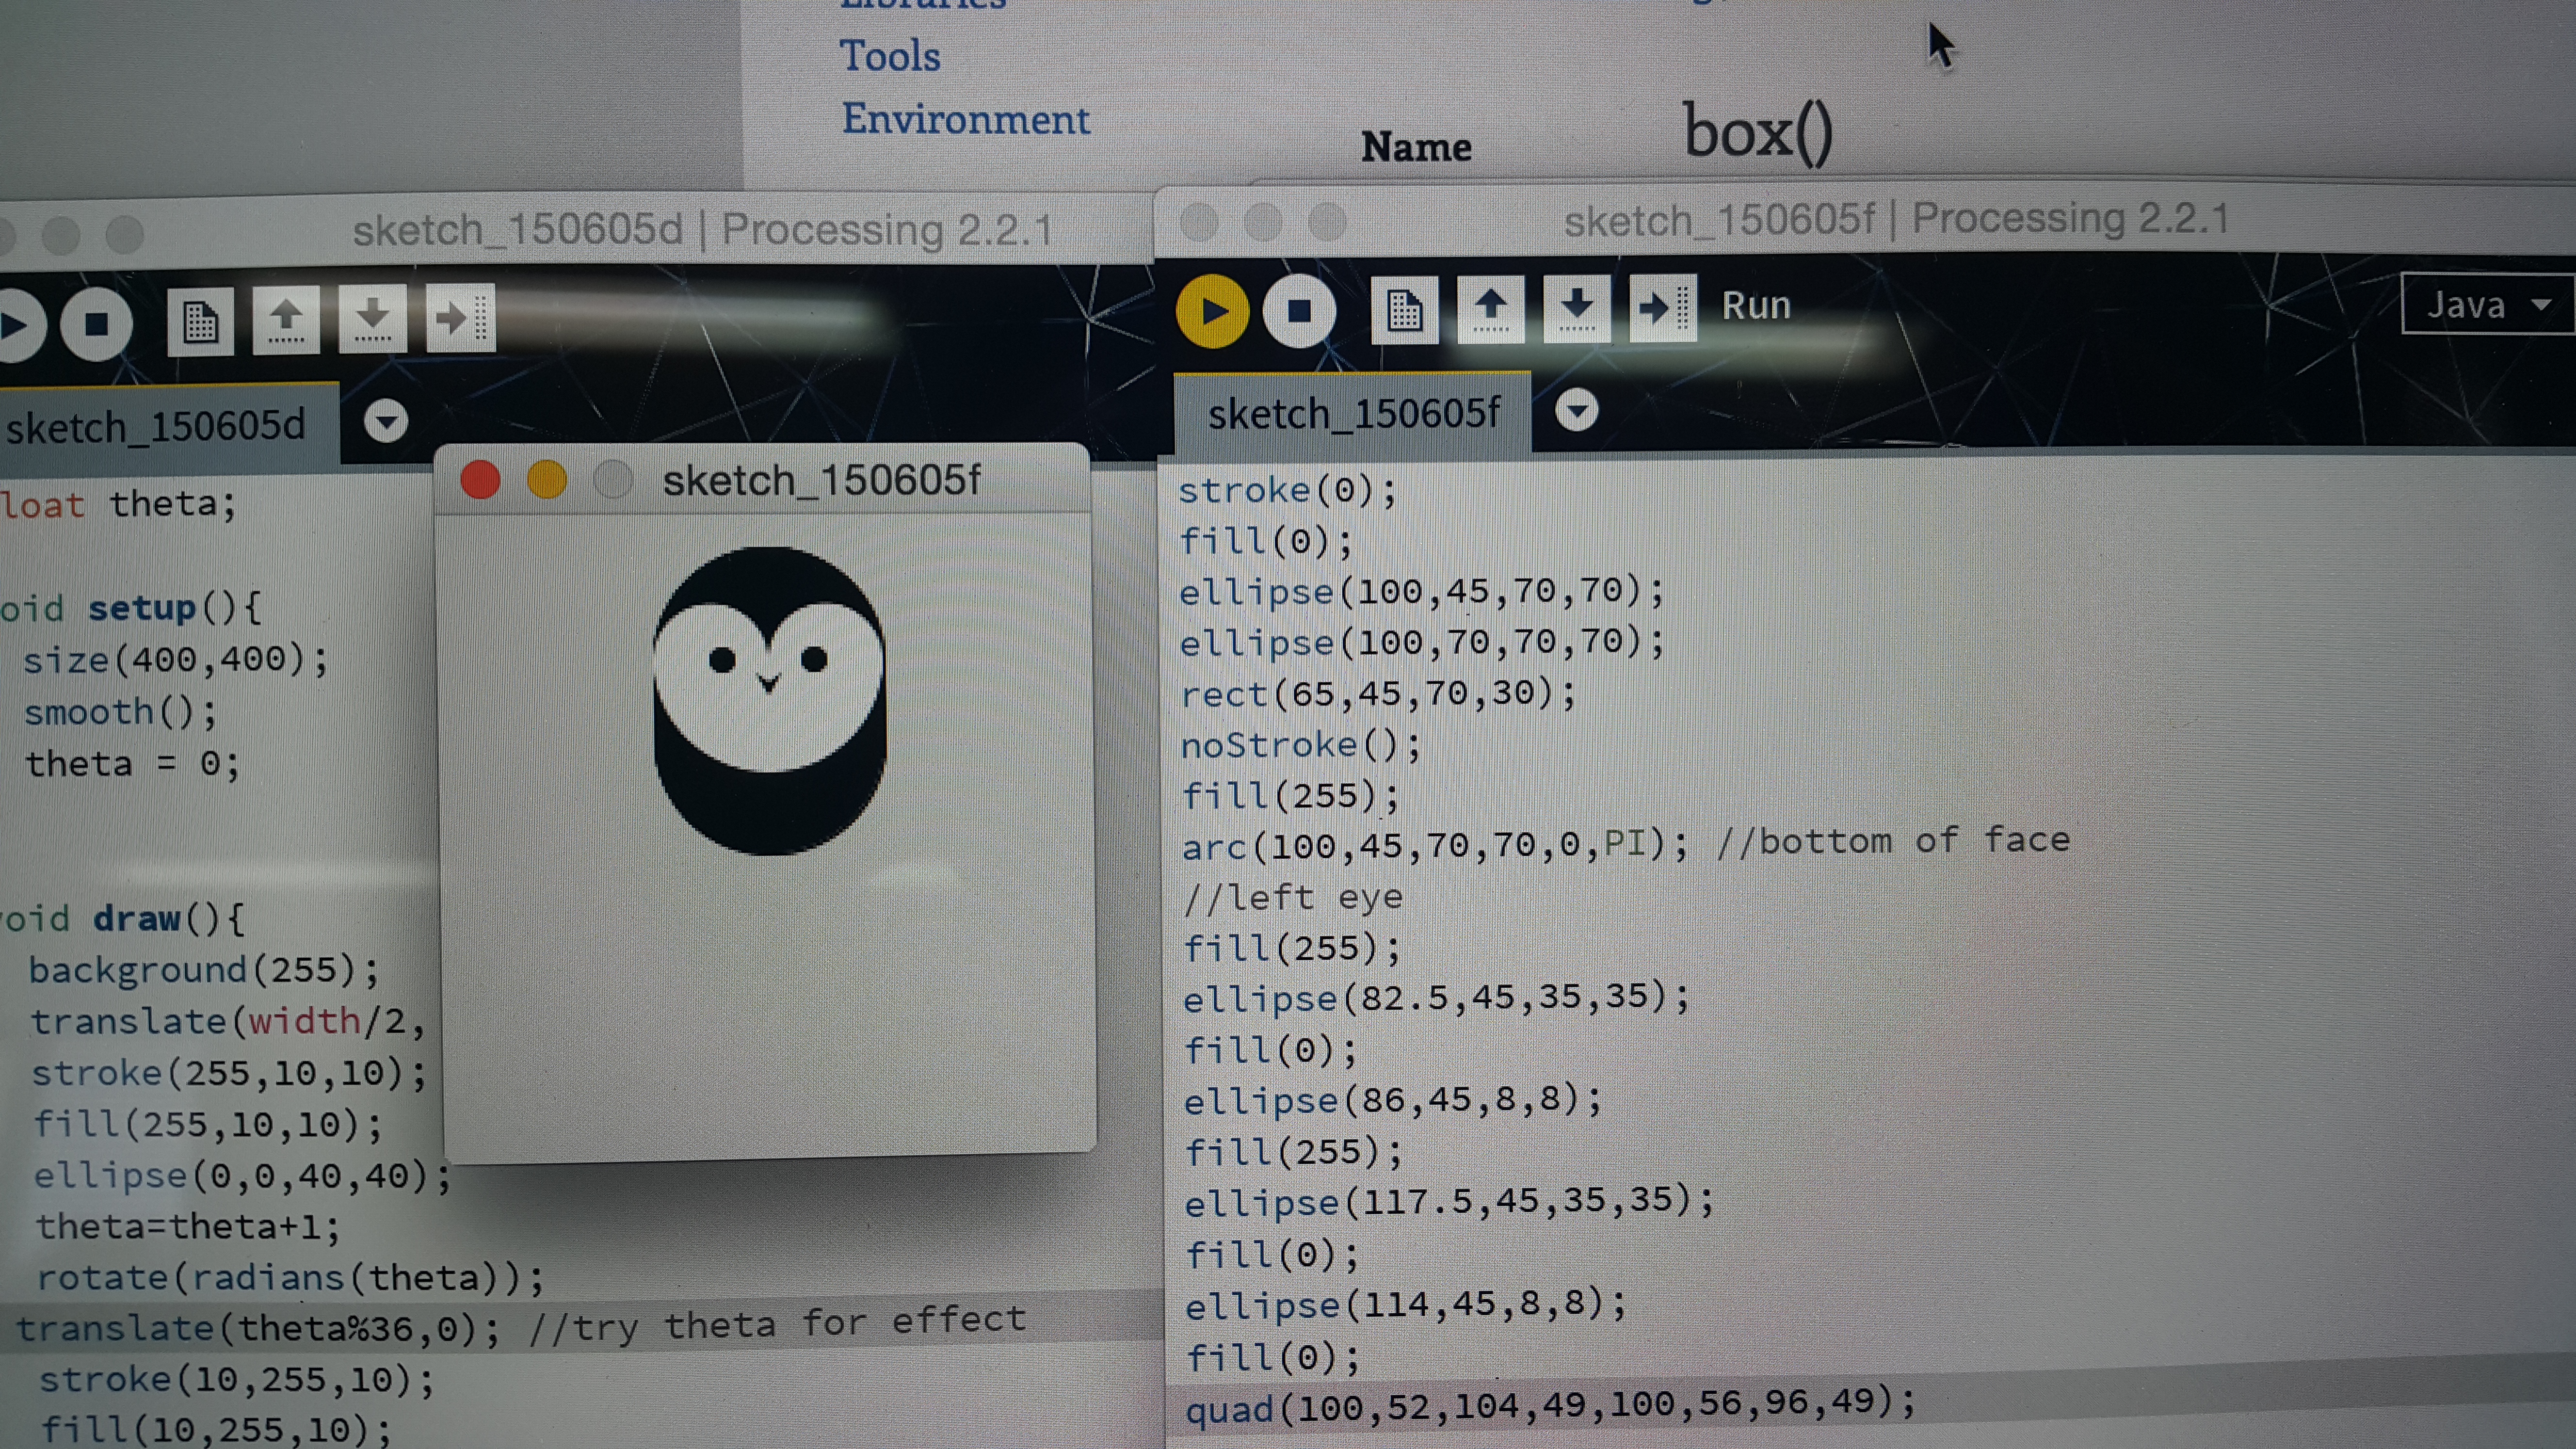Click the 'ellipse(114,45,8,8);' line

tap(1406, 1304)
